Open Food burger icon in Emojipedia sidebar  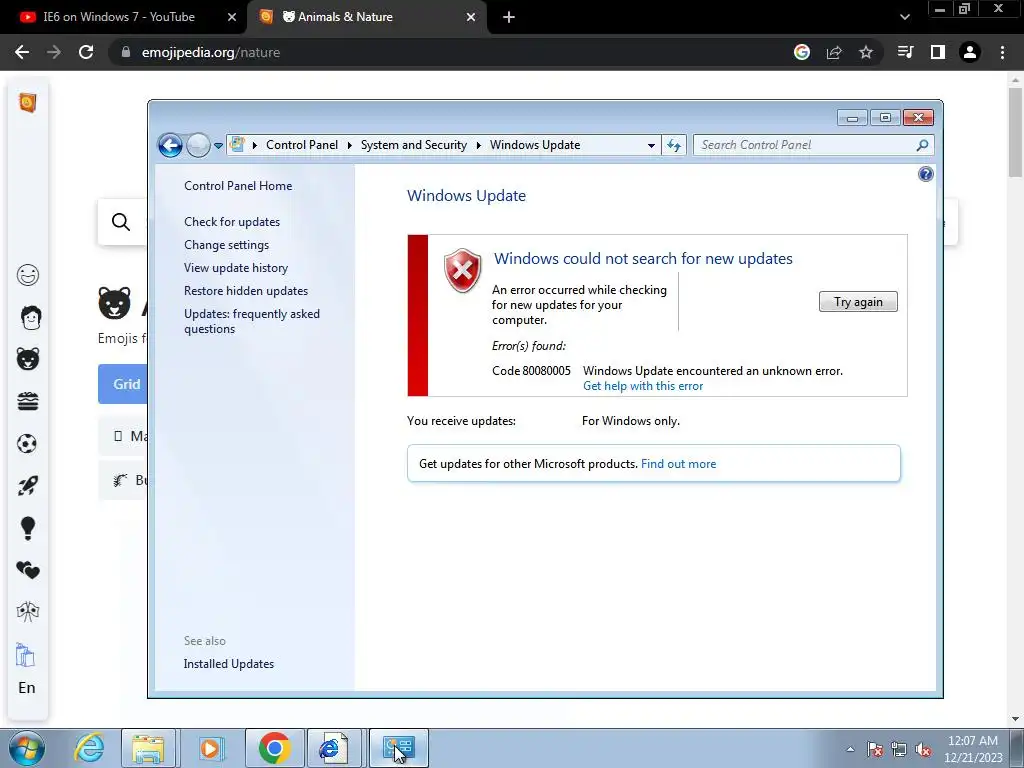(x=27, y=402)
